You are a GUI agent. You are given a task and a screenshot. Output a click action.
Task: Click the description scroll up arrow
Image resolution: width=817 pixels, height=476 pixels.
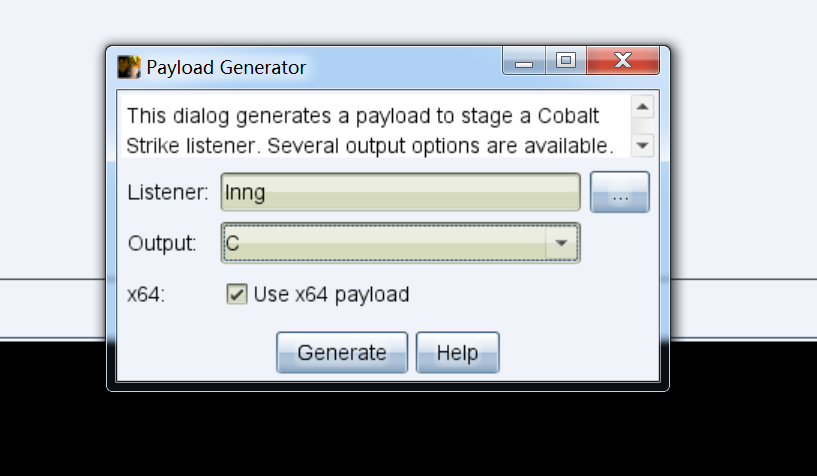point(642,107)
